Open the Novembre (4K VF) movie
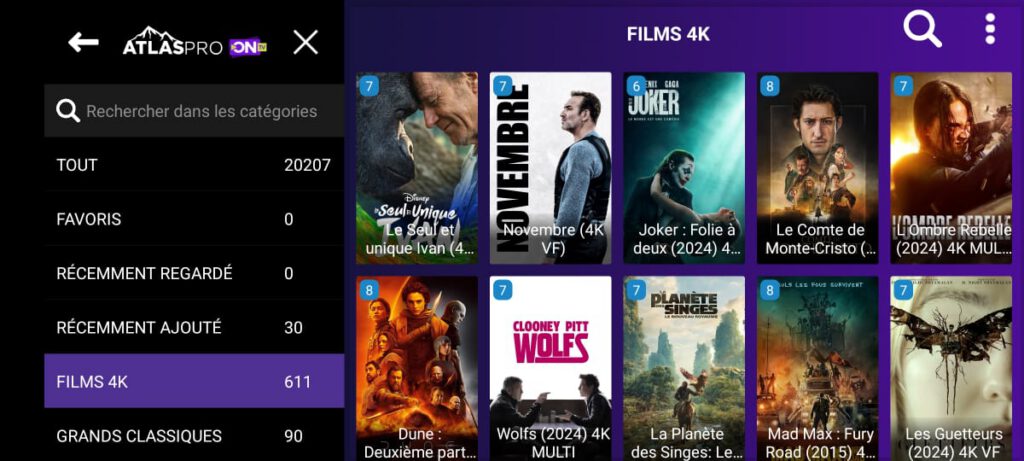The height and width of the screenshot is (461, 1024). click(551, 168)
